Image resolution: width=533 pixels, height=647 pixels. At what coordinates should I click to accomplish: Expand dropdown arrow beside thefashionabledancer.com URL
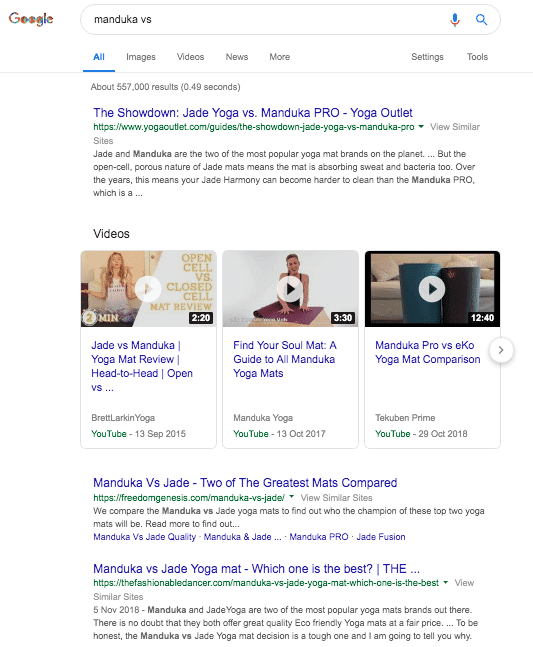[x=446, y=583]
